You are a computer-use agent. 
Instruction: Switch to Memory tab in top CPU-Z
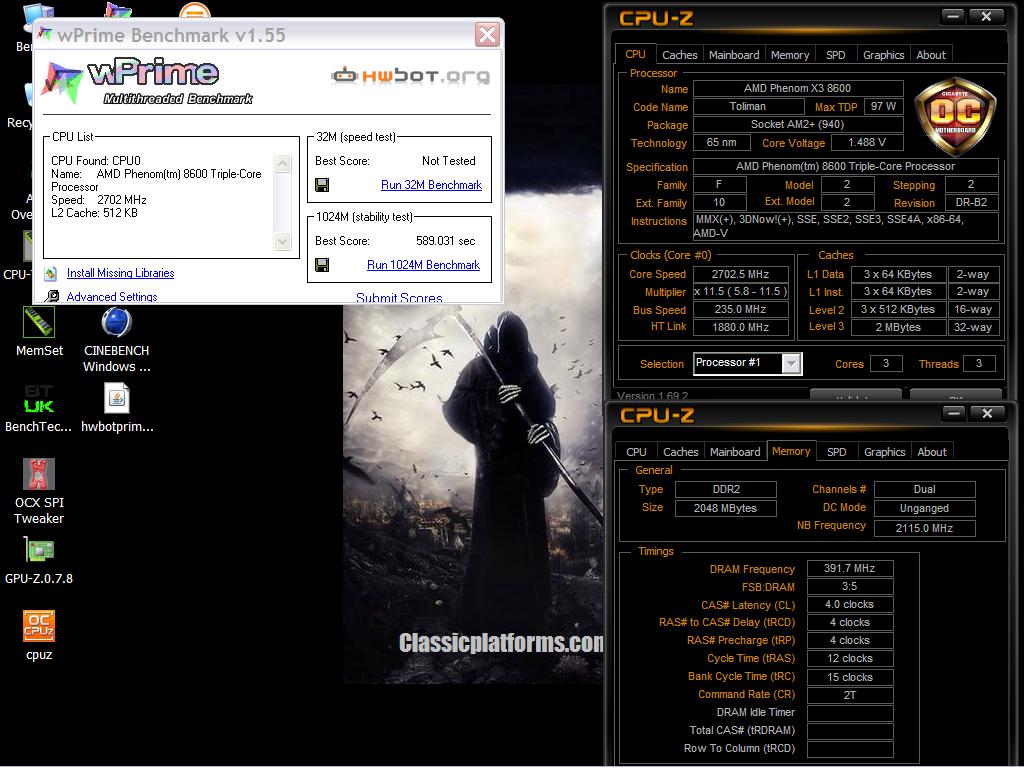[790, 56]
